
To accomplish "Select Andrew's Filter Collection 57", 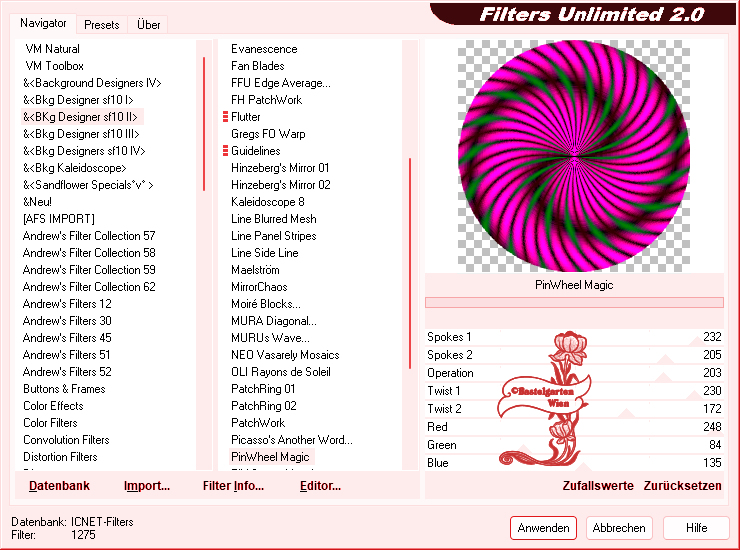I will pyautogui.click(x=89, y=236).
